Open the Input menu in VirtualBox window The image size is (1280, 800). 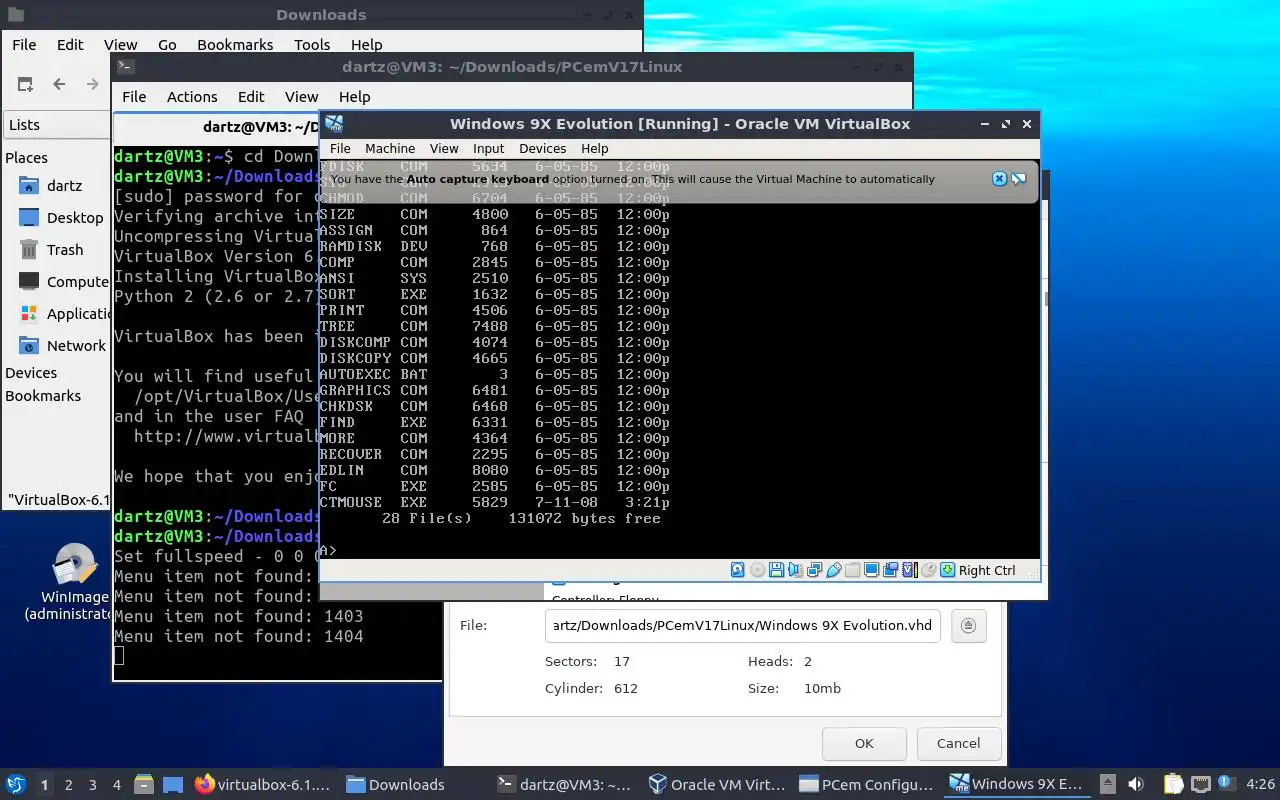(x=488, y=148)
